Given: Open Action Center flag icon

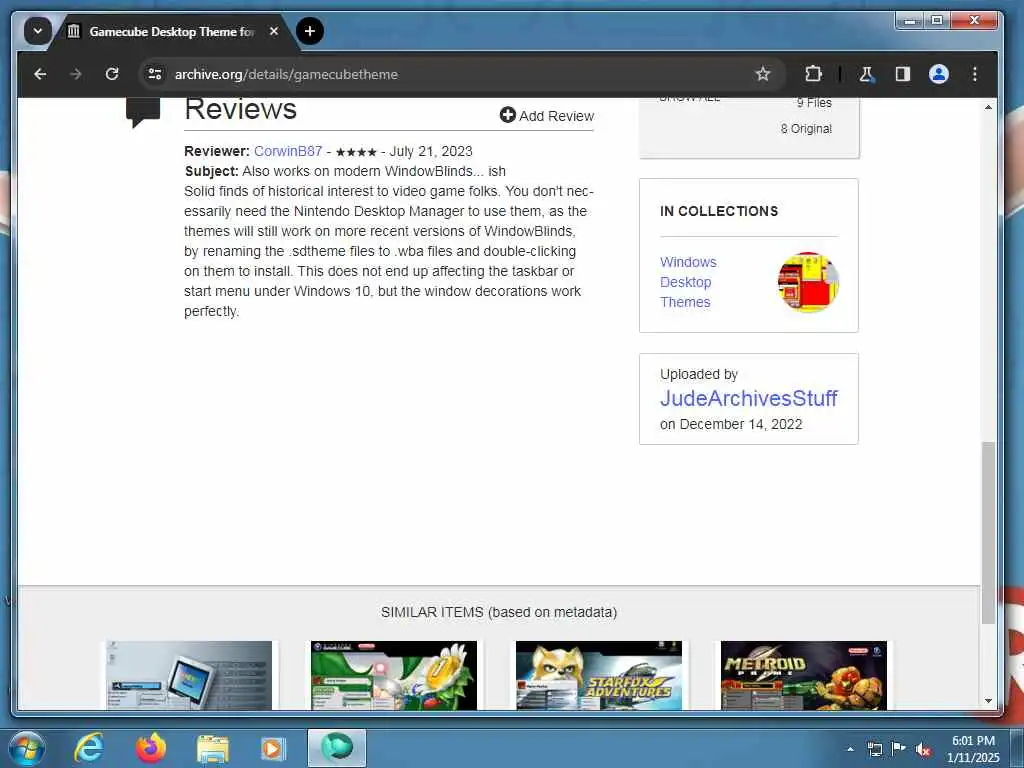Looking at the screenshot, I should pyautogui.click(x=899, y=748).
